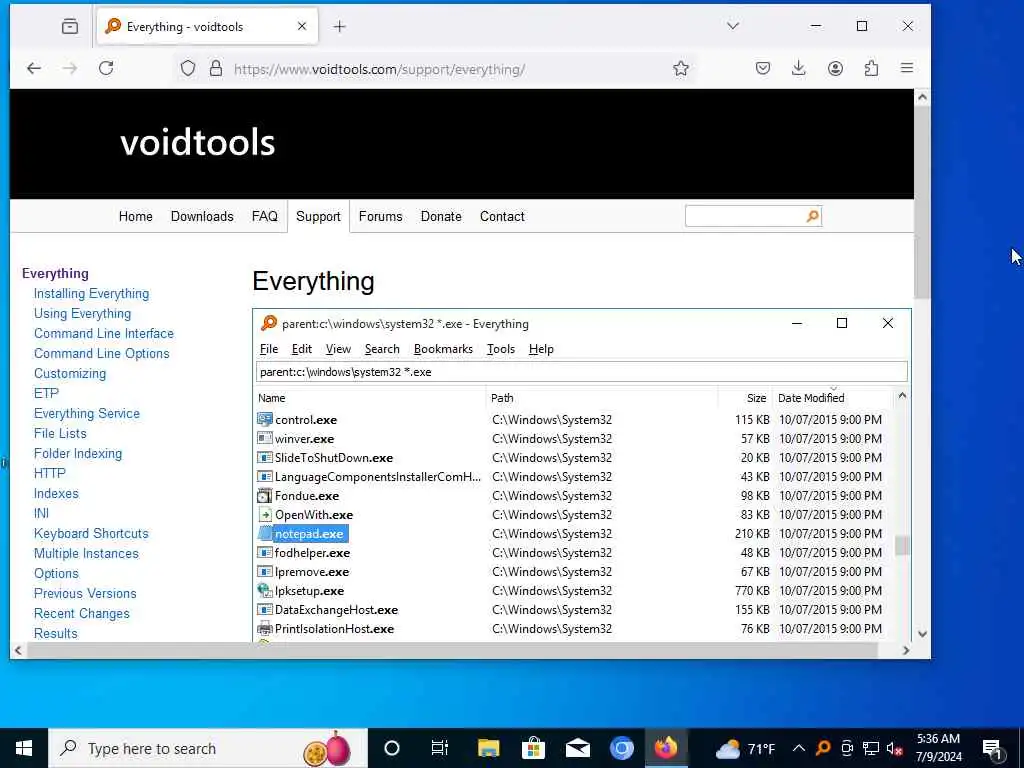Click the browser address bar URL

pyautogui.click(x=379, y=69)
